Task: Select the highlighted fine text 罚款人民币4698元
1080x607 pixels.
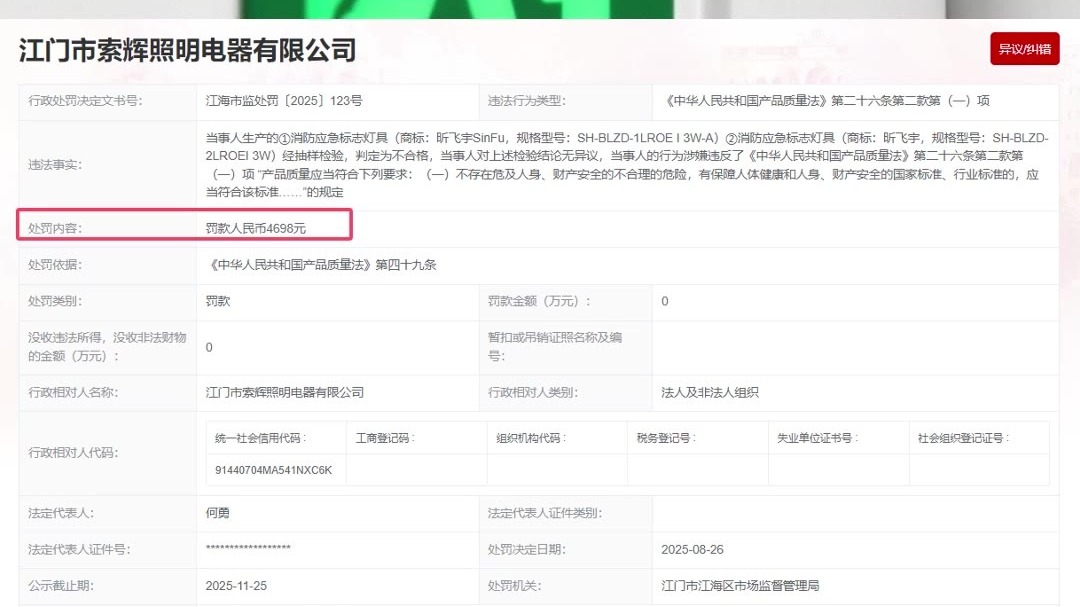Action: point(256,228)
